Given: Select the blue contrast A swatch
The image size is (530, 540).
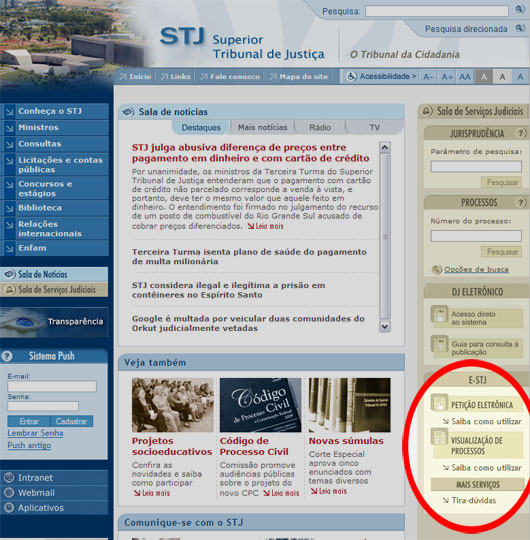Looking at the screenshot, I should (x=520, y=77).
